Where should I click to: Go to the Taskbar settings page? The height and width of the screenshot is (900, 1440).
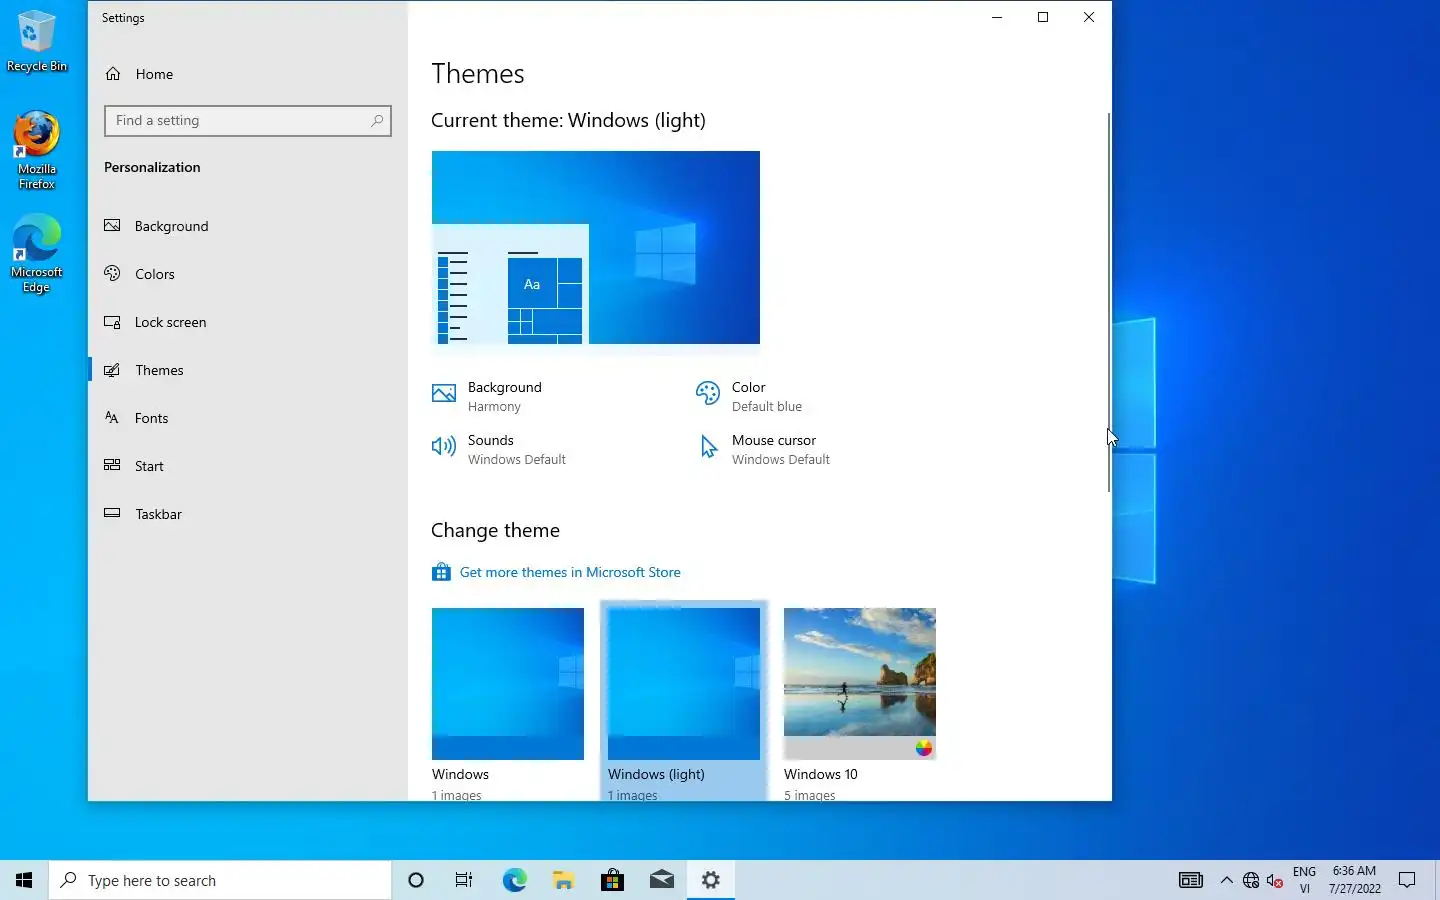158,514
